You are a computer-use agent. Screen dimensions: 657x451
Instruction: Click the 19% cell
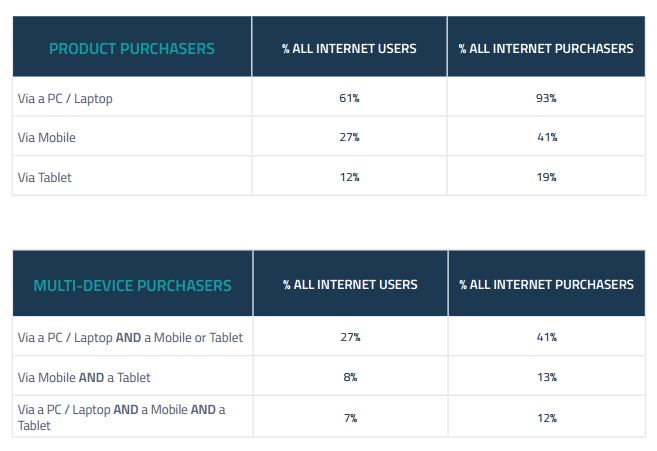[x=546, y=177]
